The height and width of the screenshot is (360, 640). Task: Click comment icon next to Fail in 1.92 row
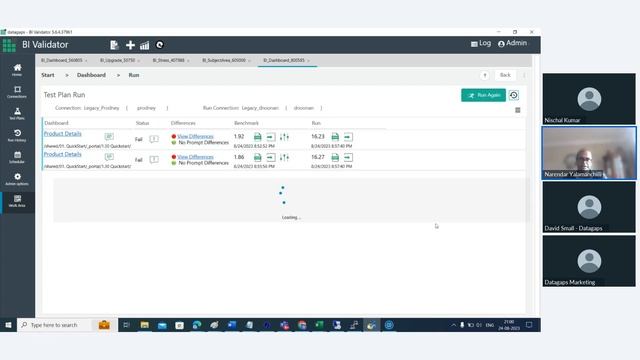click(154, 139)
